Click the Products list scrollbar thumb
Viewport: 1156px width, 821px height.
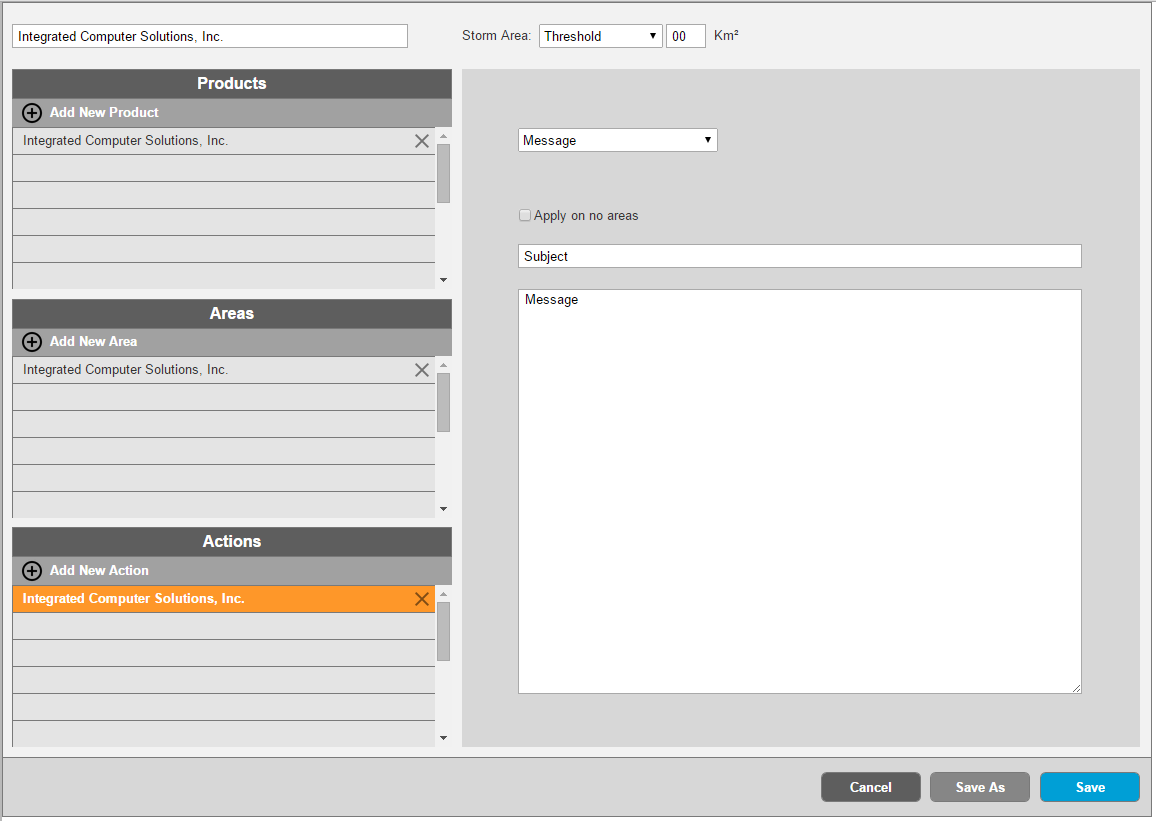coord(443,173)
